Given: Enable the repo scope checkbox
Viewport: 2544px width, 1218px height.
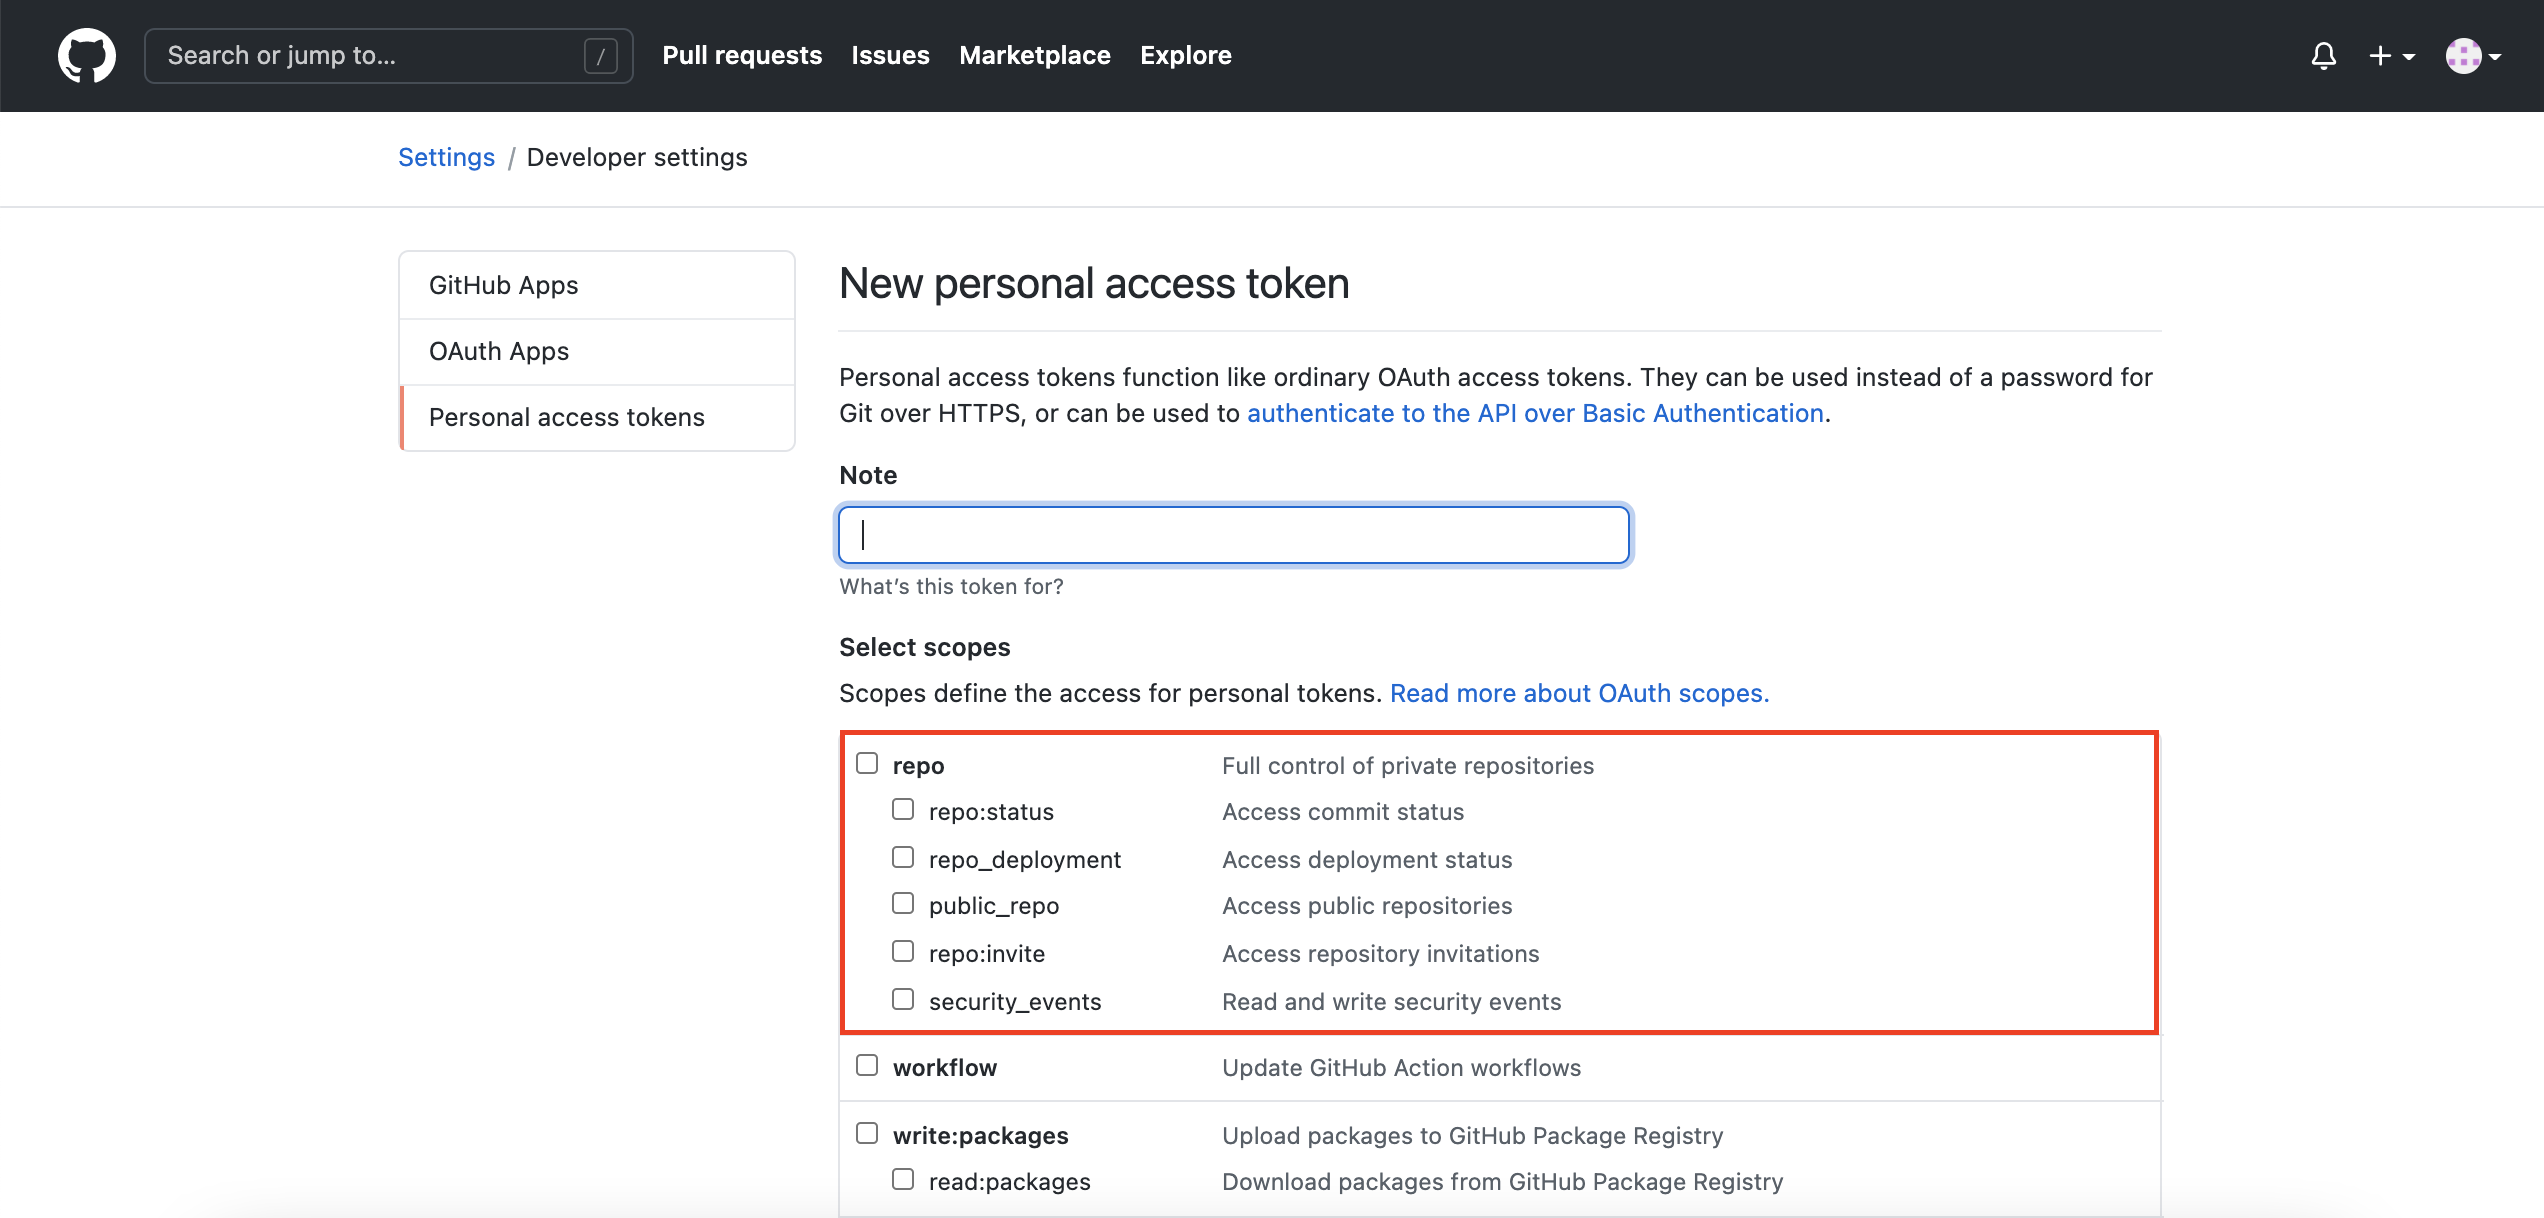Looking at the screenshot, I should pos(867,763).
